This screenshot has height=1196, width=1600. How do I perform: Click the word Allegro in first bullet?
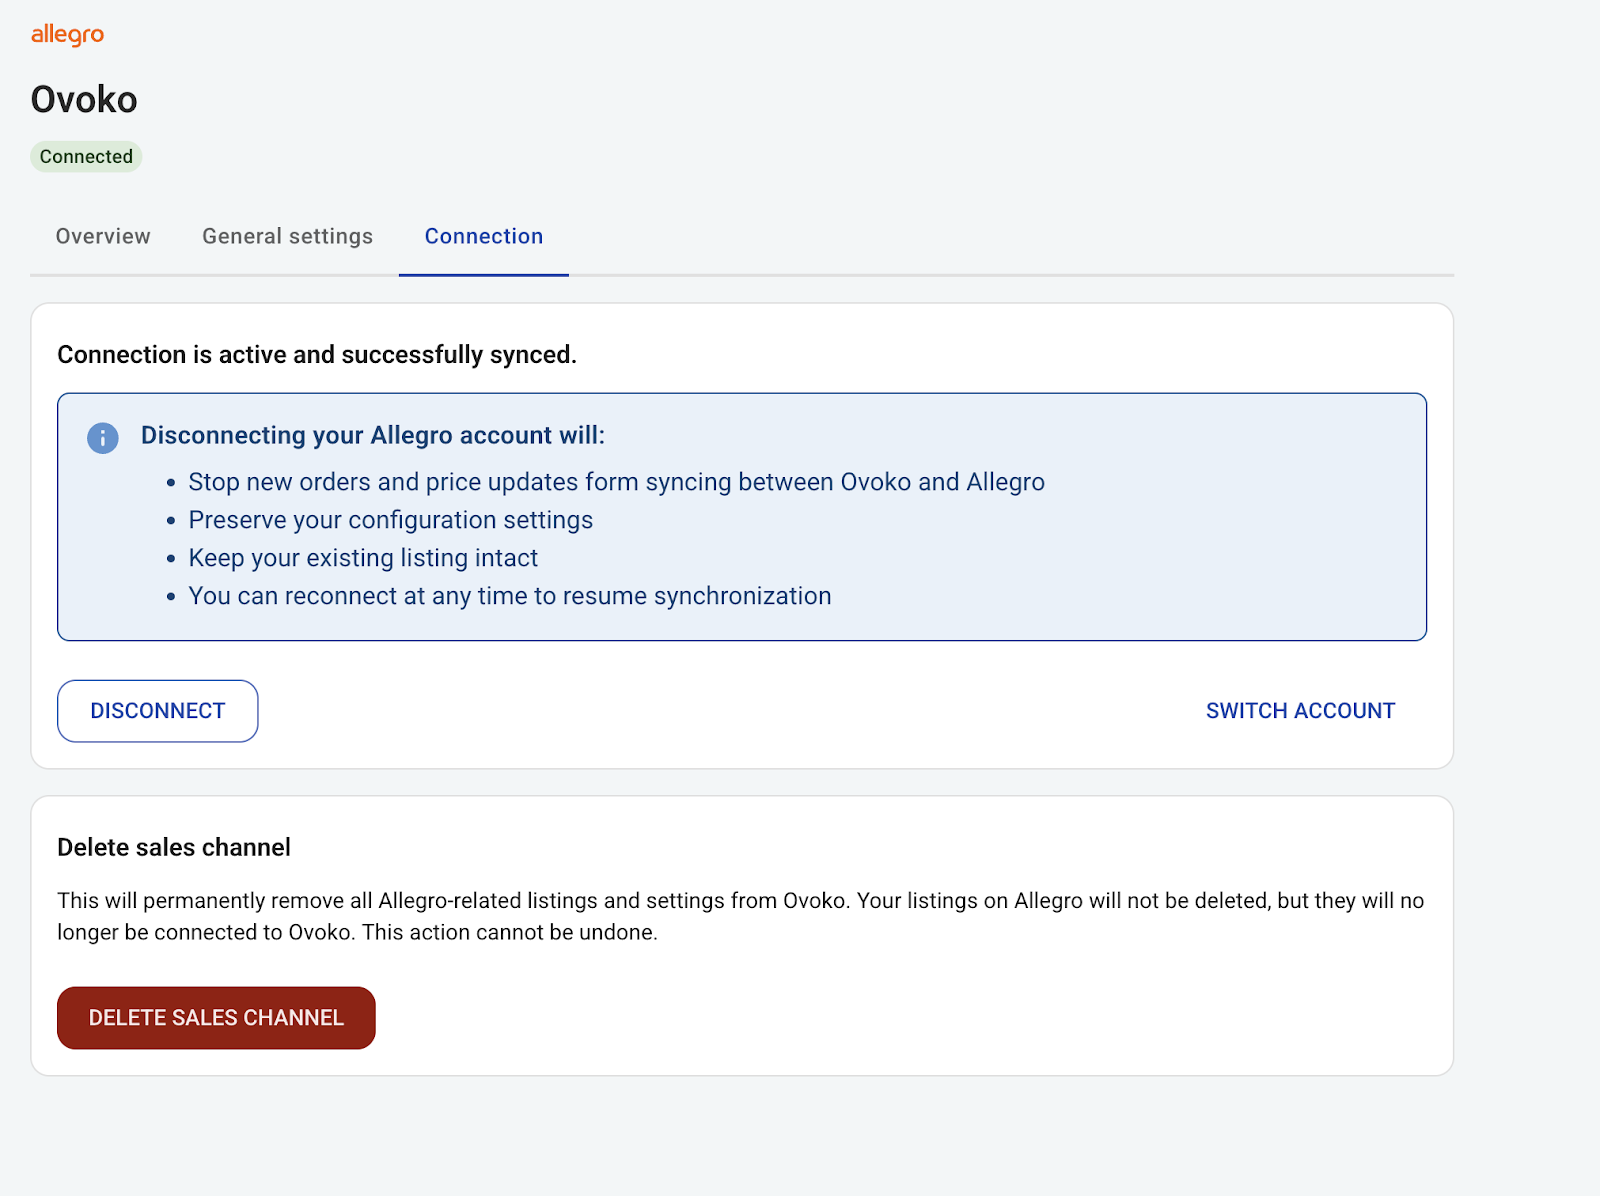(x=1005, y=482)
